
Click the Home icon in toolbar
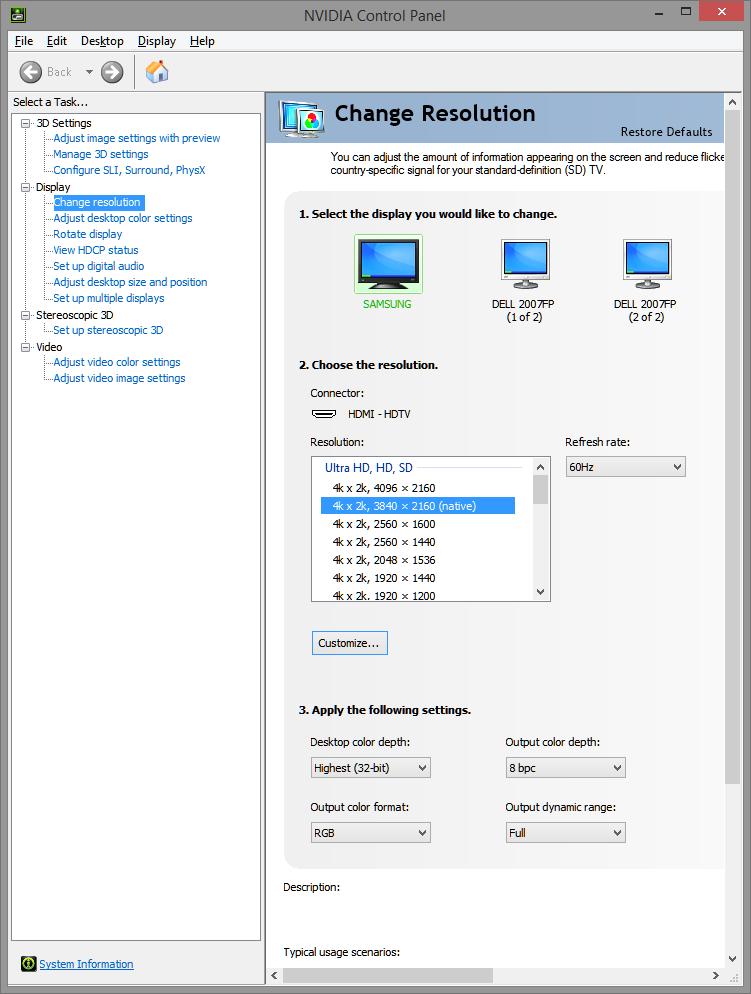(x=157, y=72)
